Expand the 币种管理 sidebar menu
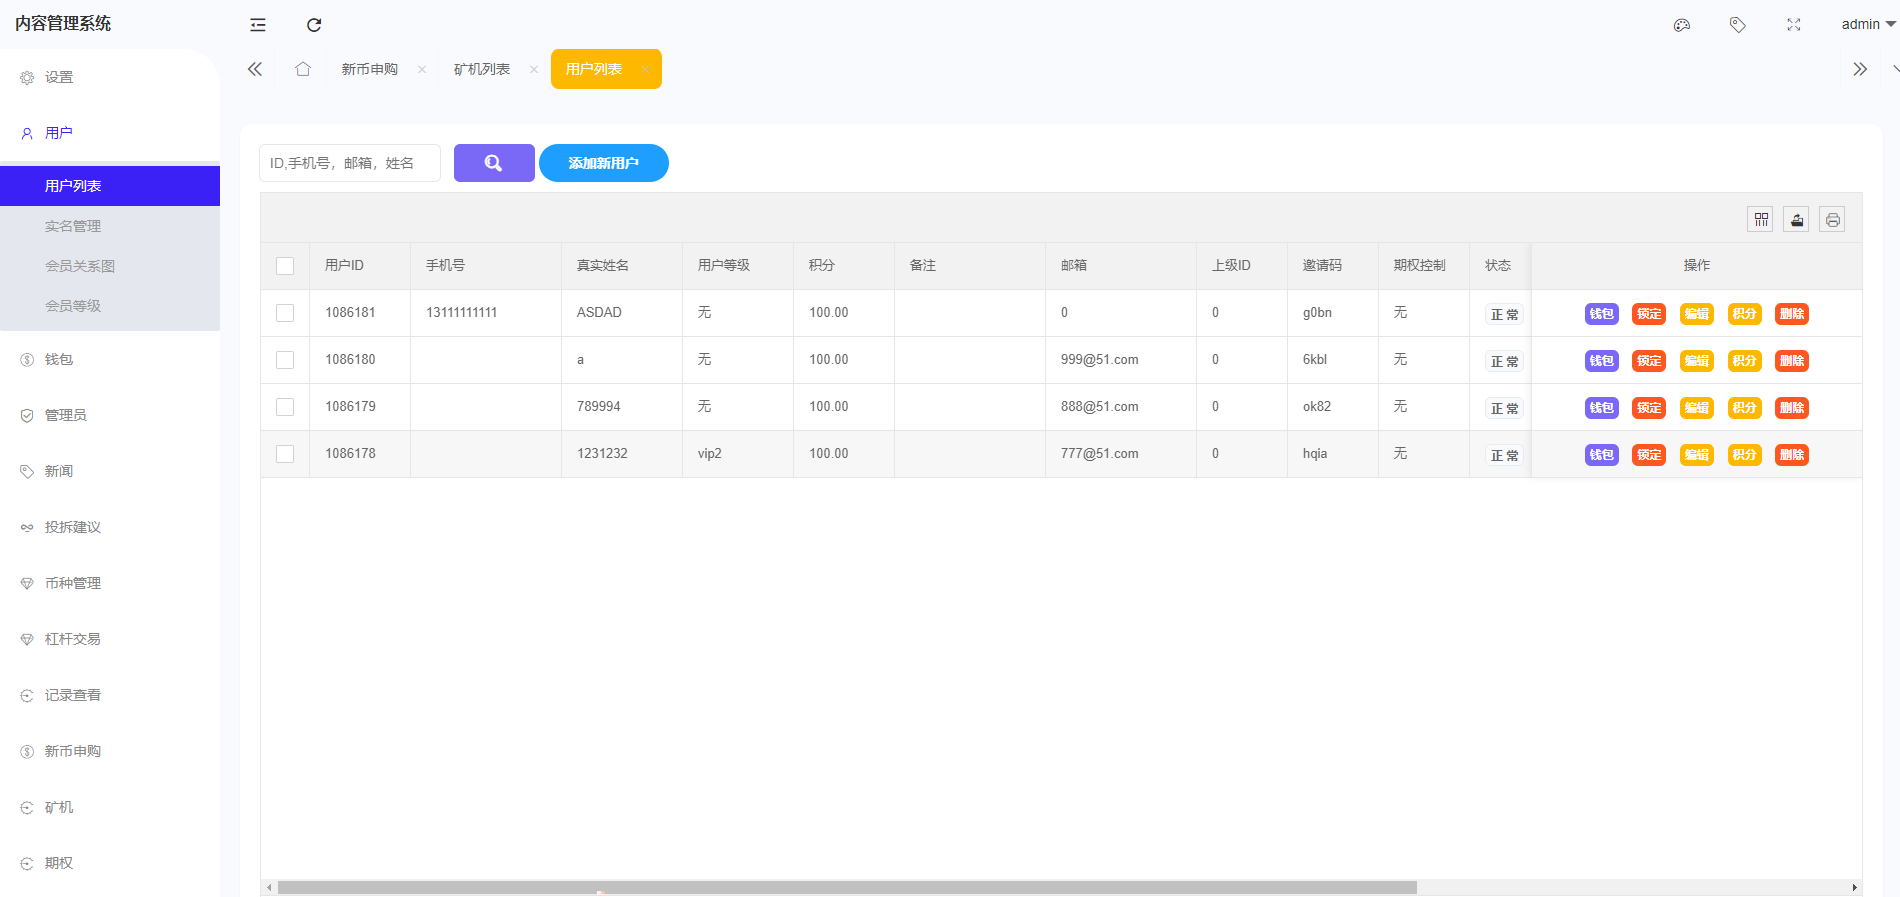This screenshot has height=897, width=1900. [72, 583]
